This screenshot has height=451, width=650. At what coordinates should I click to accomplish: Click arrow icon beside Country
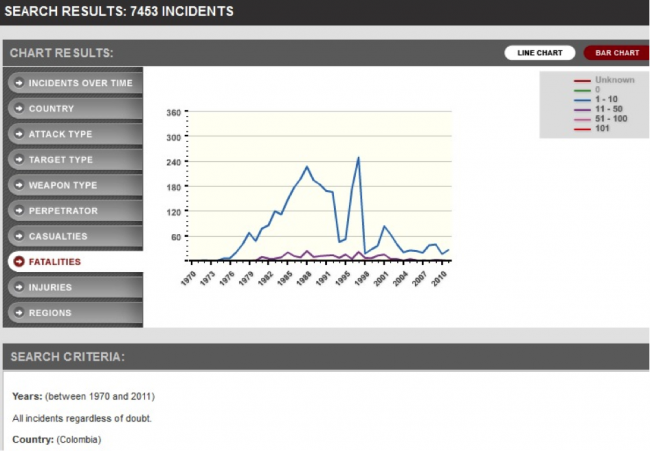tap(19, 108)
